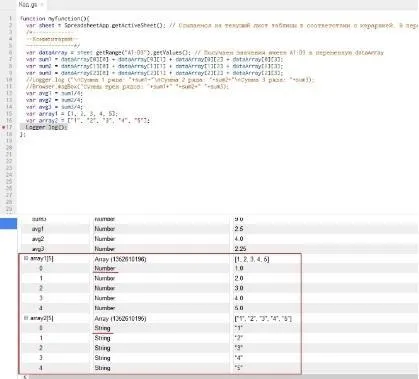This screenshot has height=379, width=419.
Task: Click the [1, 2, 3, 4, 5] array1 value
Action: (x=252, y=259)
